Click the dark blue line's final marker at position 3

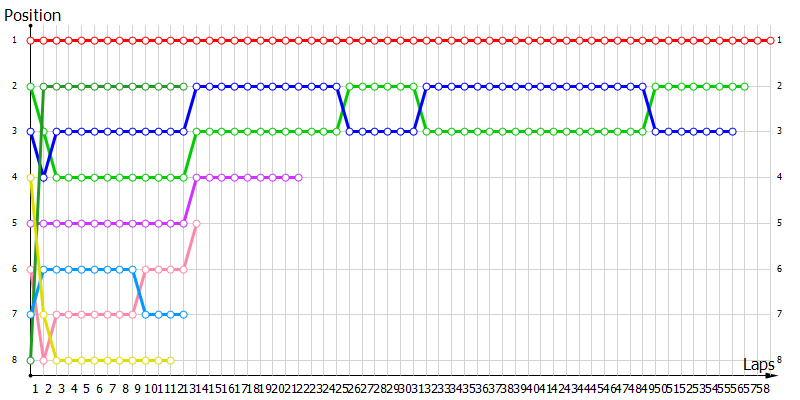[x=732, y=132]
